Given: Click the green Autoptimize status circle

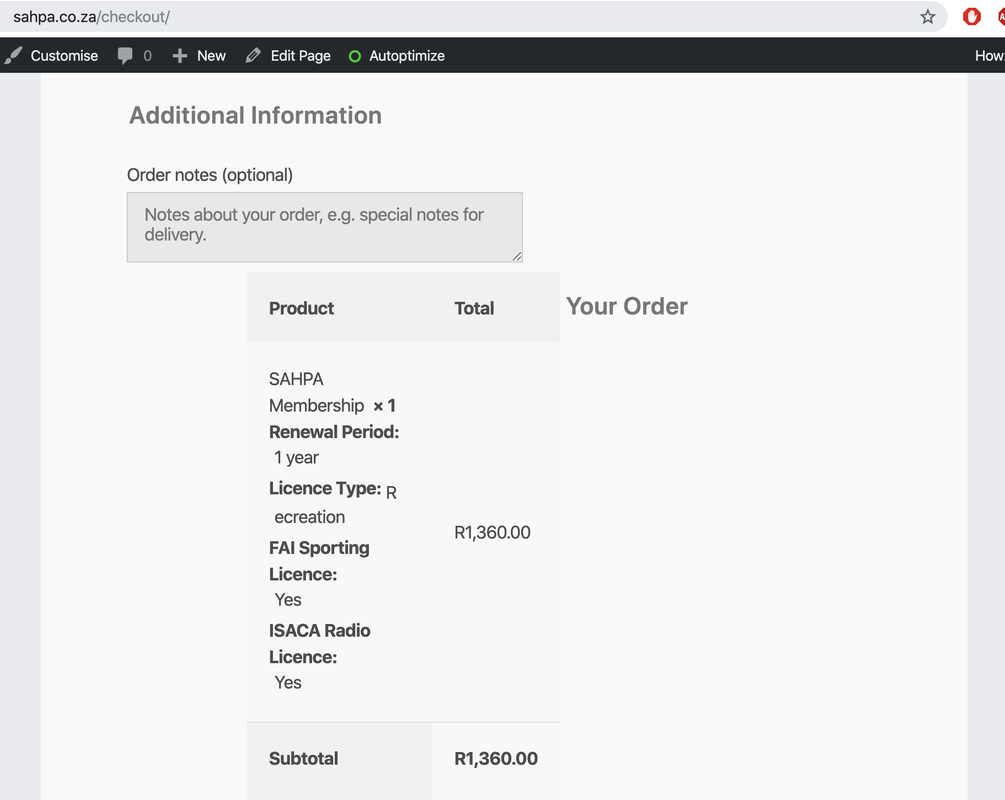Looking at the screenshot, I should pyautogui.click(x=354, y=56).
